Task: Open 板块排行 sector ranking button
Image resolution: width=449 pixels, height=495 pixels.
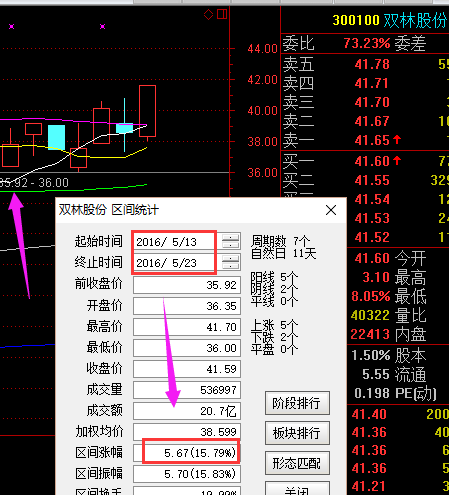Action: (x=297, y=433)
